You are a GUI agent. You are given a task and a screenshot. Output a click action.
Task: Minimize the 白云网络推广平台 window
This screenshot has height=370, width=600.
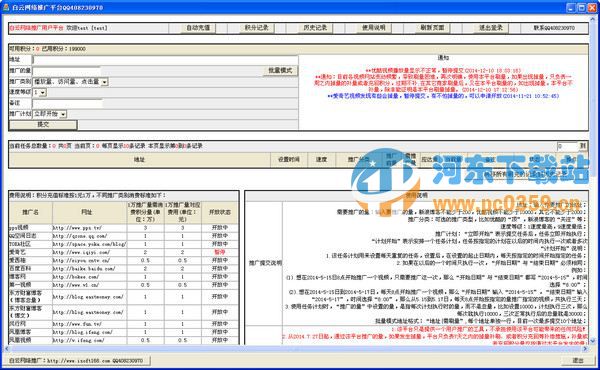(x=571, y=7)
